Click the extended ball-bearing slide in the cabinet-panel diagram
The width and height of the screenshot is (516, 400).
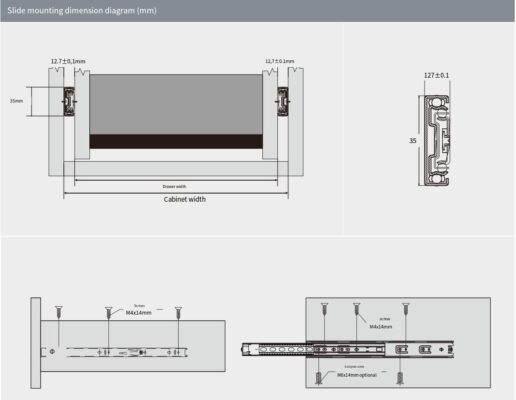click(x=348, y=349)
